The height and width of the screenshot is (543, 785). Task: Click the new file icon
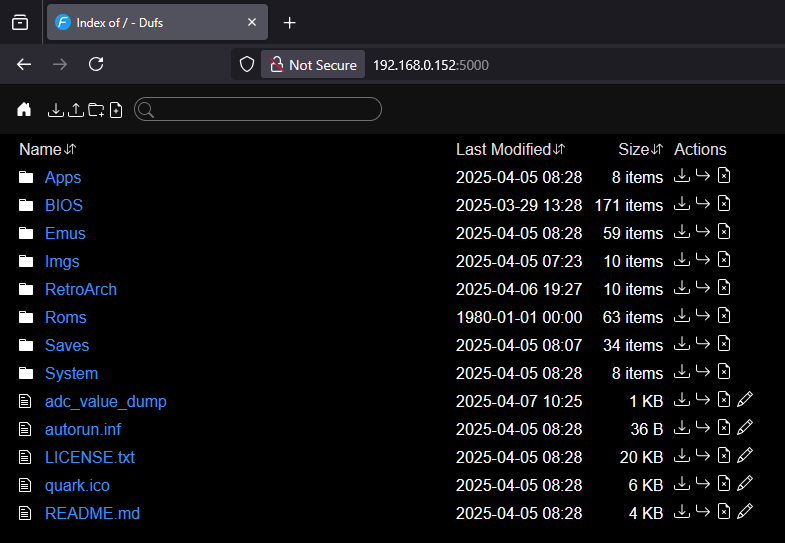point(116,109)
